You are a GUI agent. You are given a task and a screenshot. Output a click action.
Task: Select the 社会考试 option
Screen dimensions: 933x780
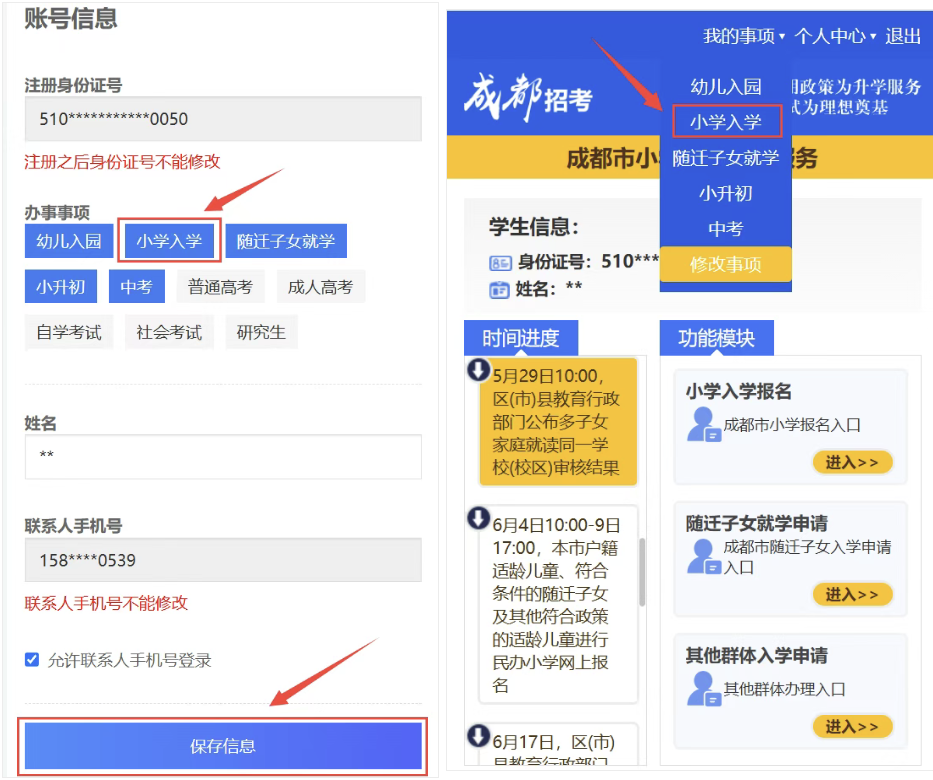(170, 332)
